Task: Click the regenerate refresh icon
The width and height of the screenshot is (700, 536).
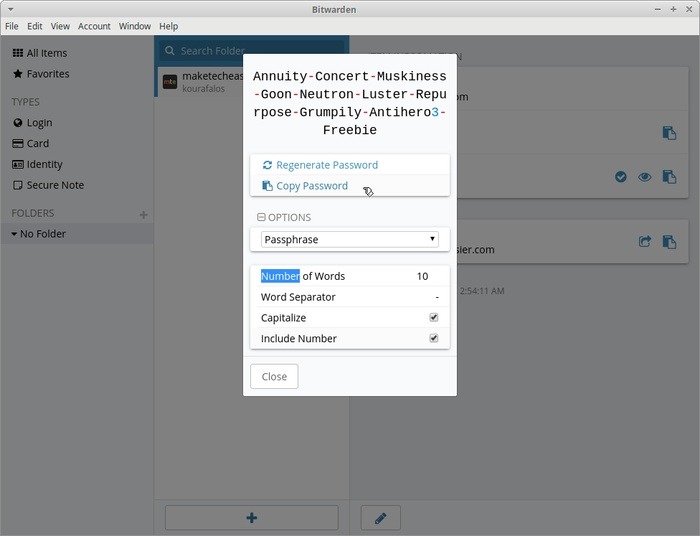Action: [x=267, y=165]
